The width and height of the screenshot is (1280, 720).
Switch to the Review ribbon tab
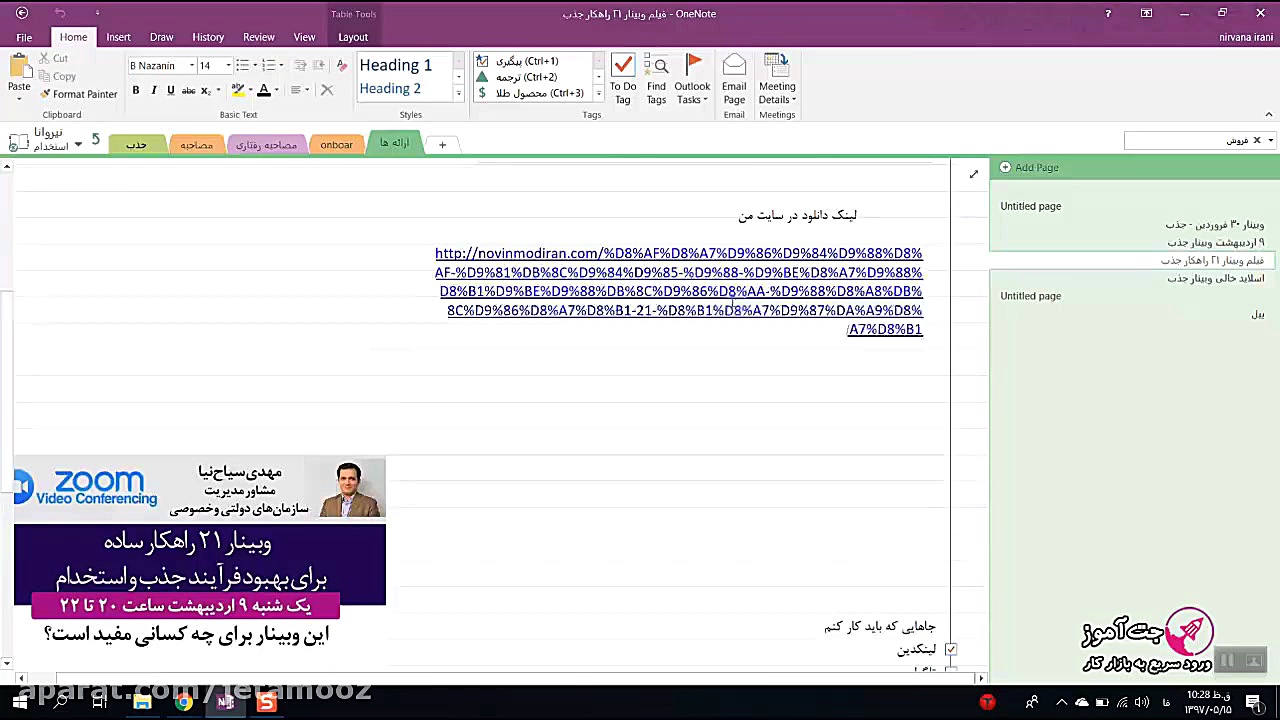pos(258,37)
